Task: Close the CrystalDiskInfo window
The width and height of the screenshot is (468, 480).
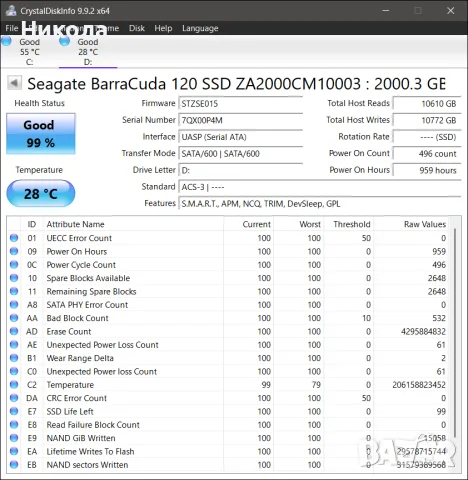Action: [x=451, y=11]
